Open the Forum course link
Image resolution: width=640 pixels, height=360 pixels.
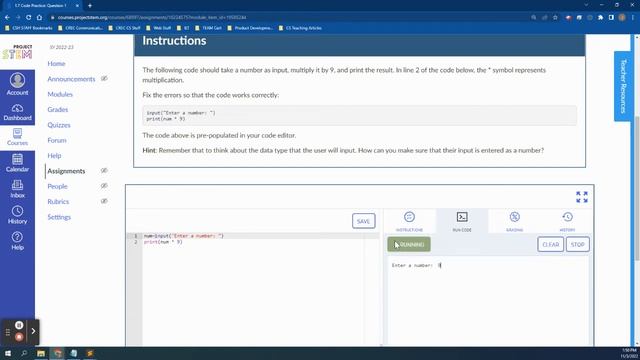(x=57, y=140)
